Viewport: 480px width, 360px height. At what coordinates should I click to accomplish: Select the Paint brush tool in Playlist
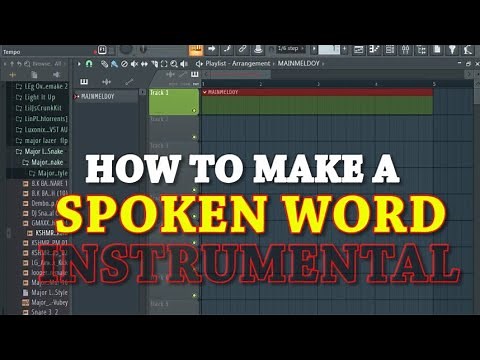114,64
